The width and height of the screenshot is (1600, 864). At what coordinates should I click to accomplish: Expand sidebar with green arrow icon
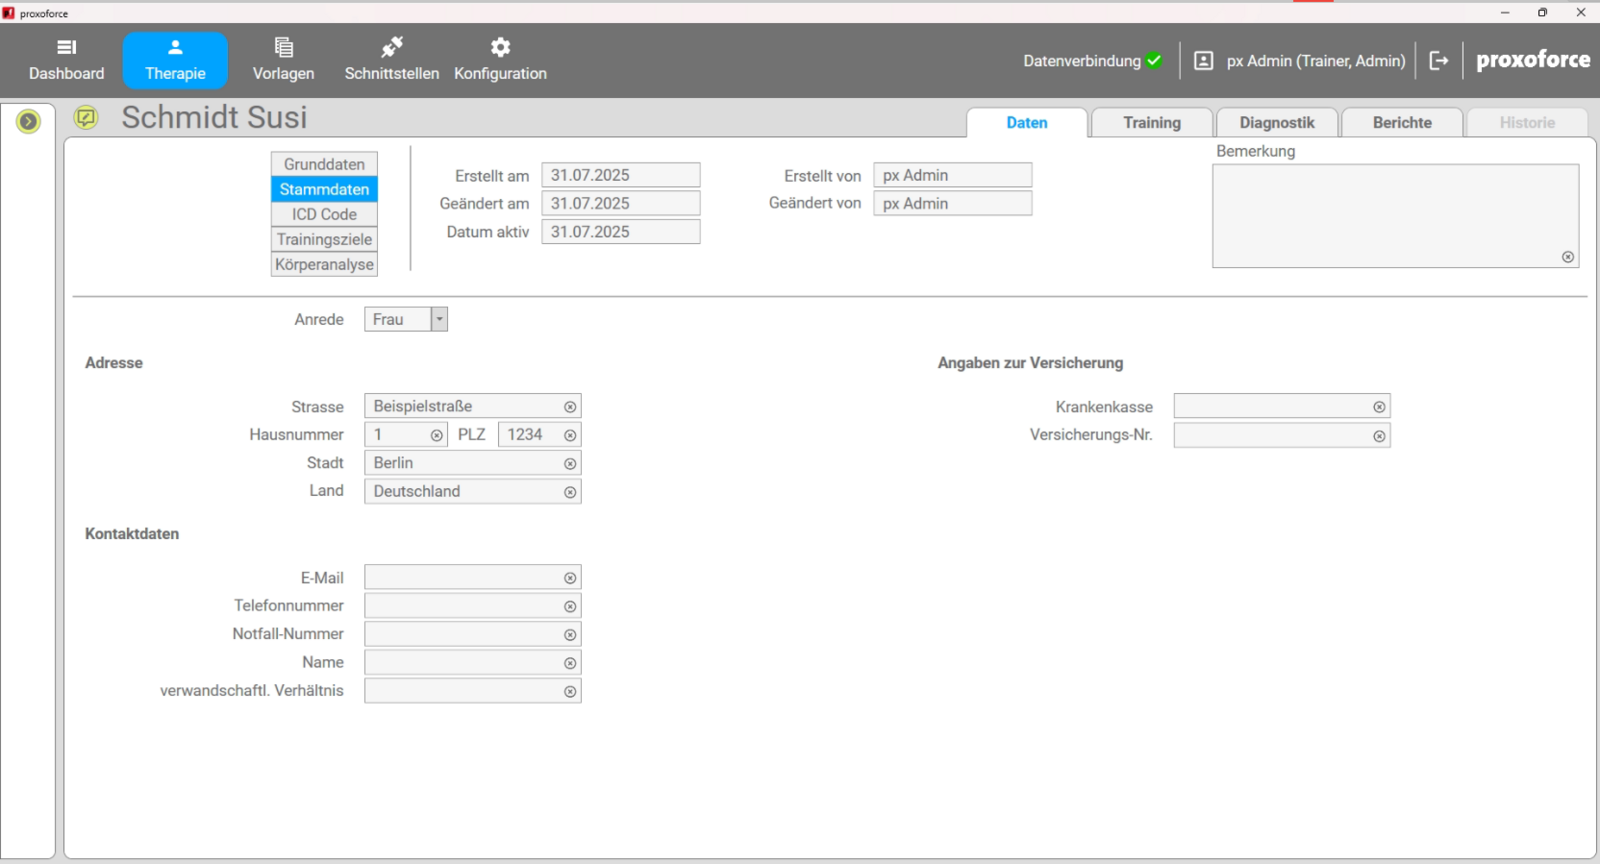[28, 122]
